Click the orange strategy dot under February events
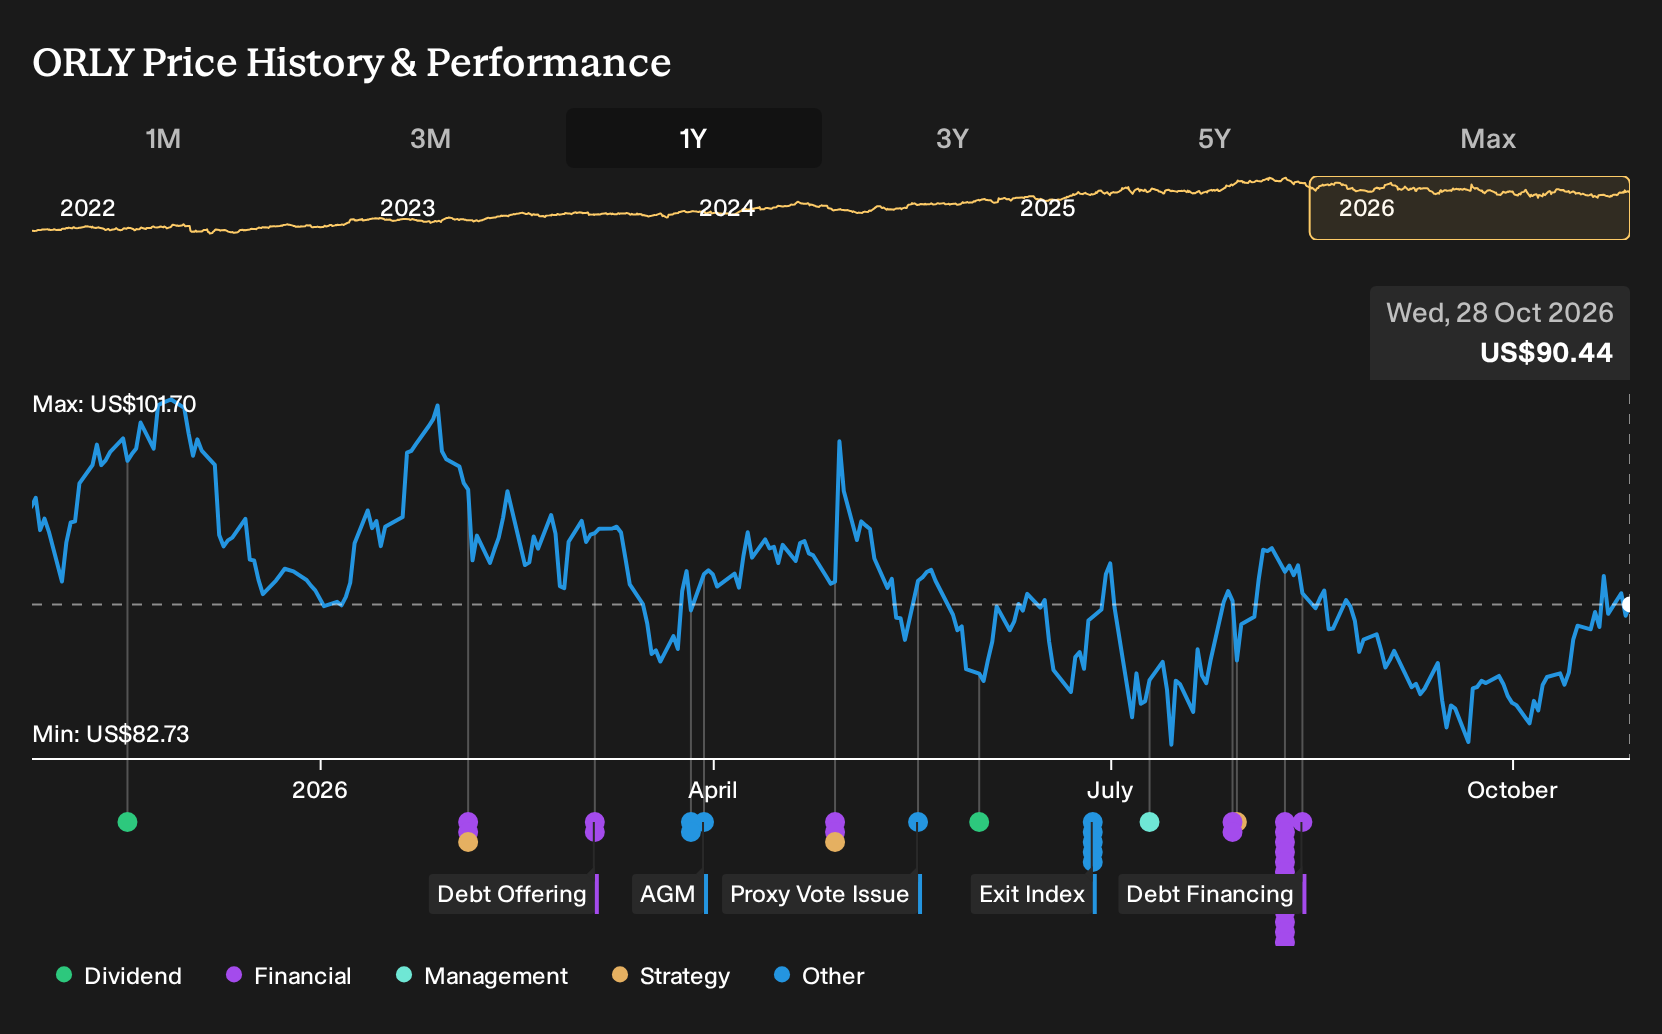Viewport: 1662px width, 1034px height. coord(468,842)
